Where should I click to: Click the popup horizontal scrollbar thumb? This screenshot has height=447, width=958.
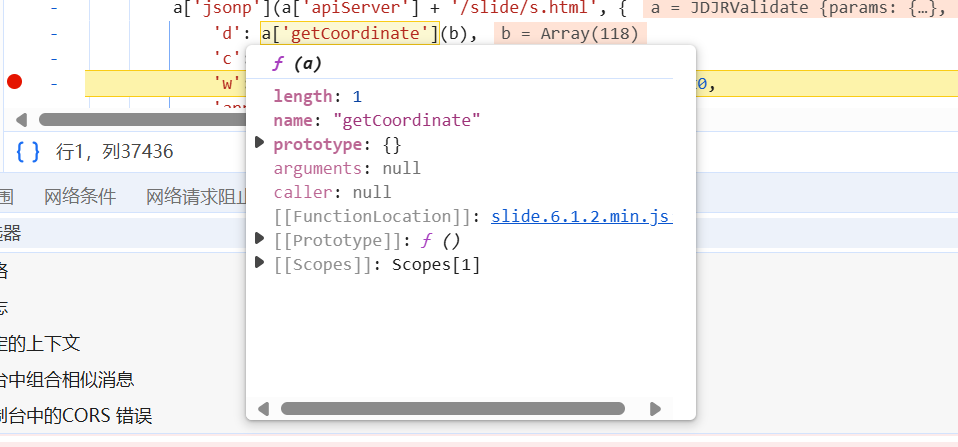(x=452, y=409)
